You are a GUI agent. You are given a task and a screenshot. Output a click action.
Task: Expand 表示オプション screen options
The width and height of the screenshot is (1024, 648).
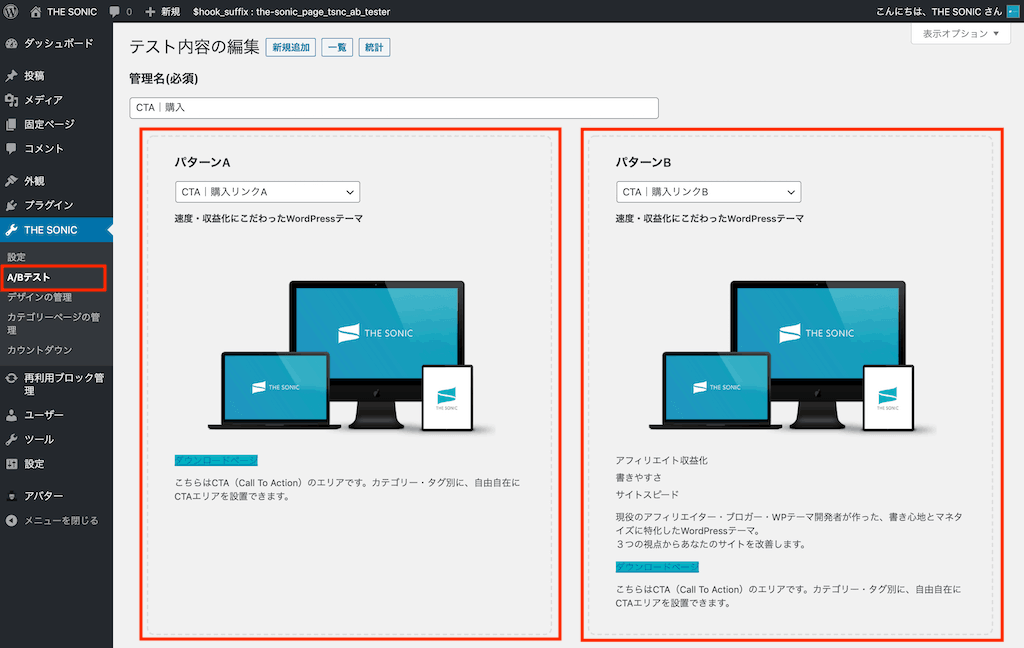[x=961, y=33]
